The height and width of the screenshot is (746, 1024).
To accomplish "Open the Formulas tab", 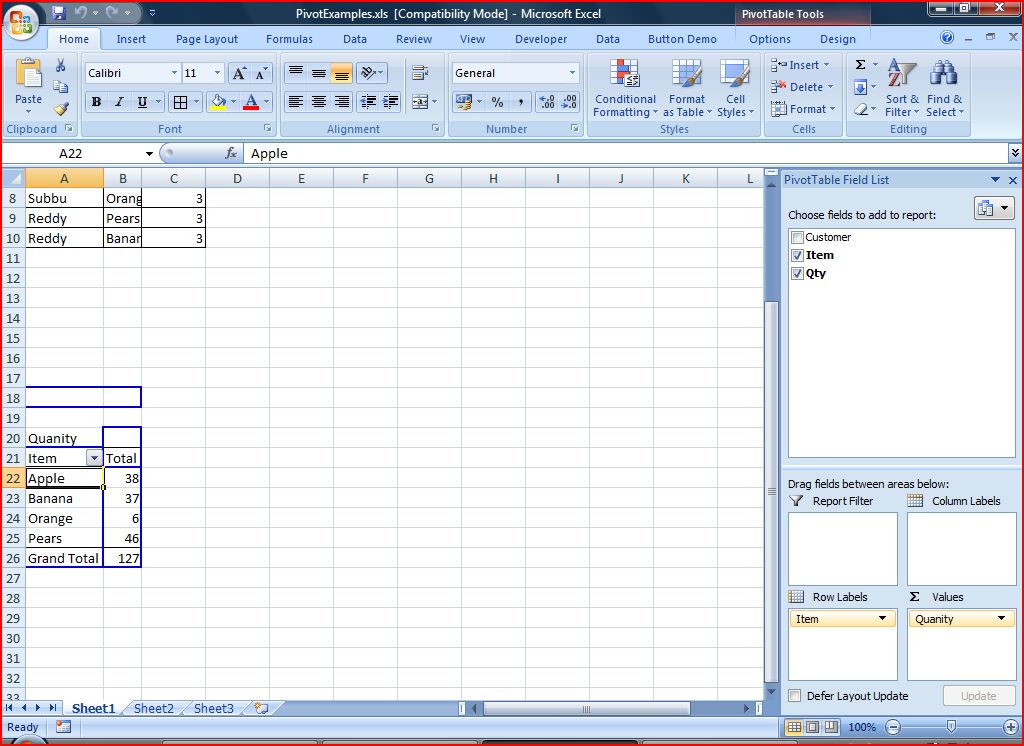I will point(289,39).
